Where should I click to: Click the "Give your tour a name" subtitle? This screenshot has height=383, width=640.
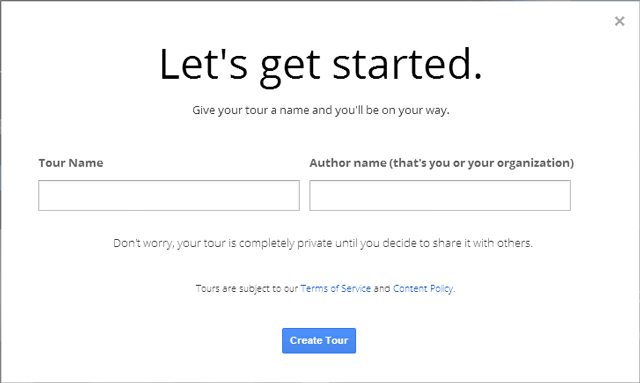tap(321, 110)
